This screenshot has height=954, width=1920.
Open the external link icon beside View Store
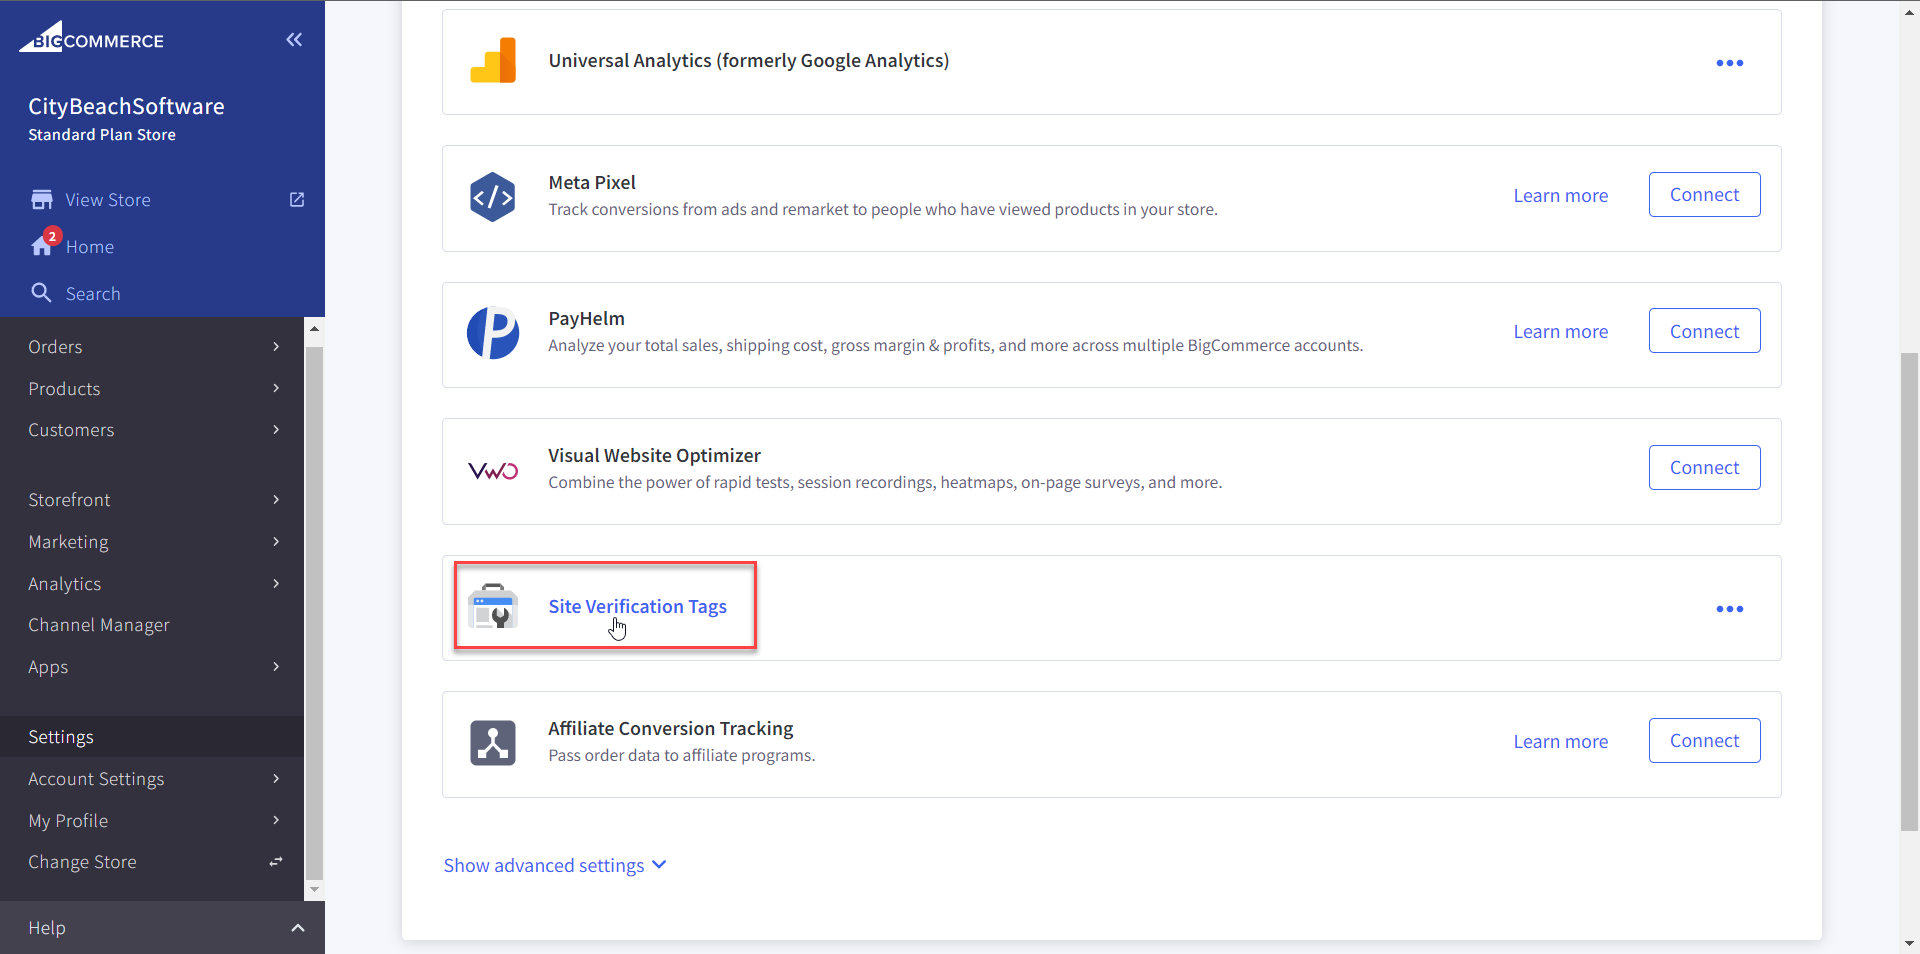(x=297, y=200)
